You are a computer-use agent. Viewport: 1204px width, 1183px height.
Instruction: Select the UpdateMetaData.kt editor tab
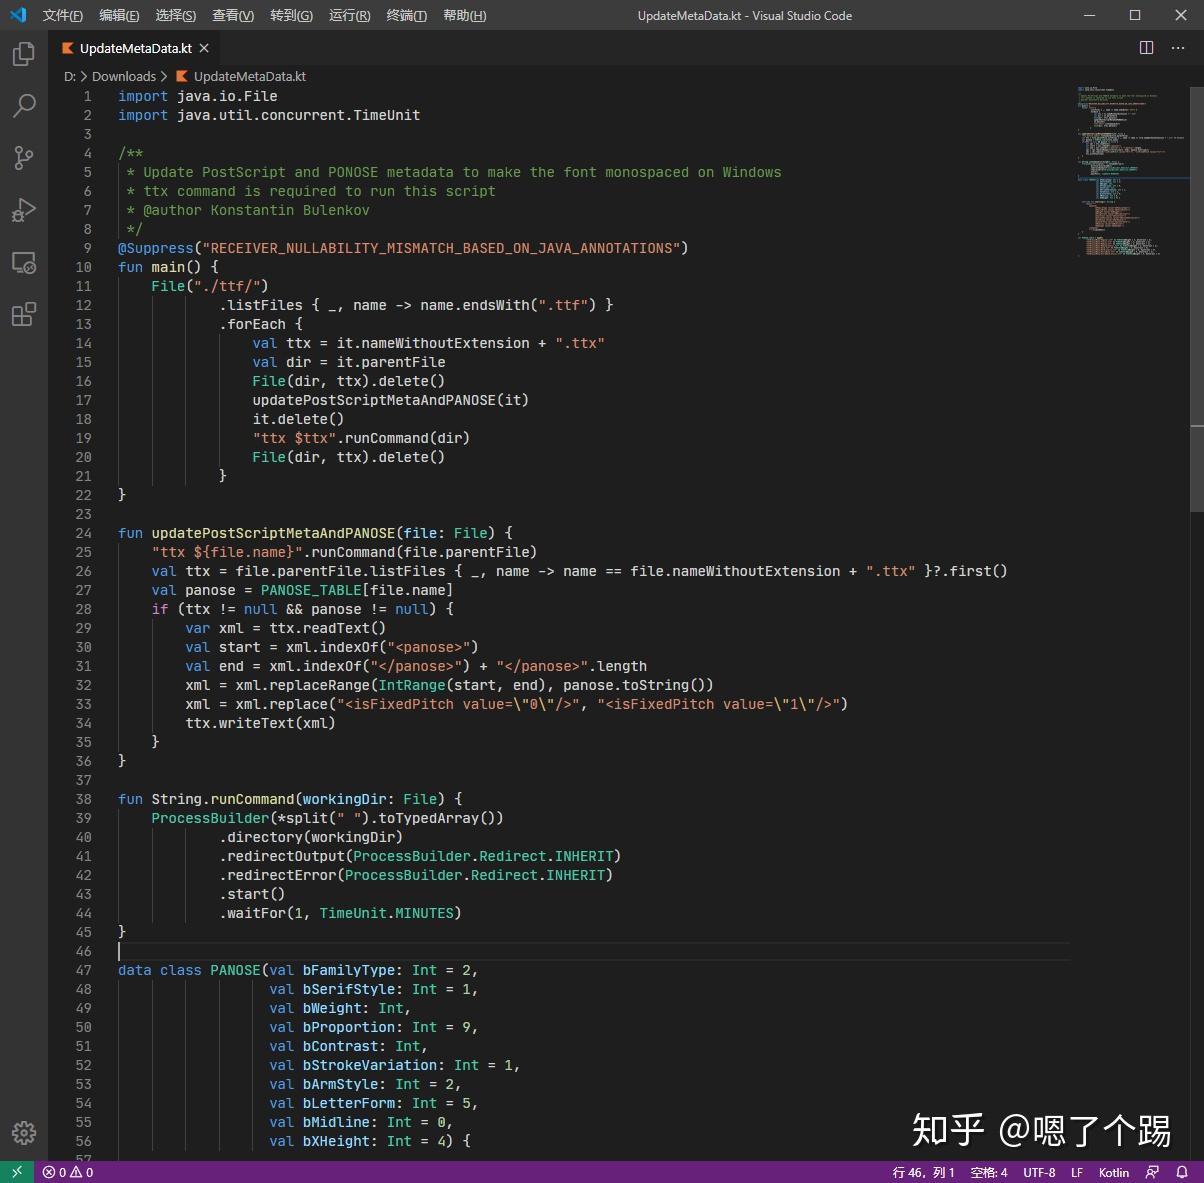135,47
